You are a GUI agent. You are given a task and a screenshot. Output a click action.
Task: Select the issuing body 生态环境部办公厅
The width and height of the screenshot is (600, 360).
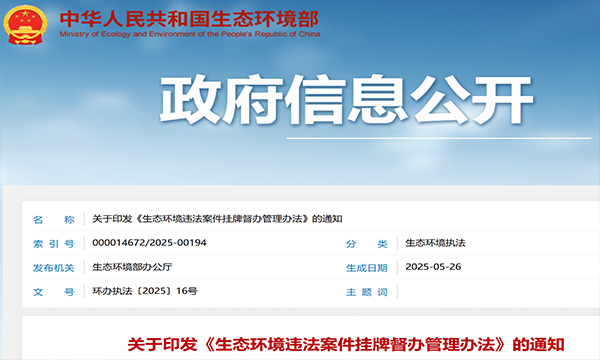click(132, 267)
